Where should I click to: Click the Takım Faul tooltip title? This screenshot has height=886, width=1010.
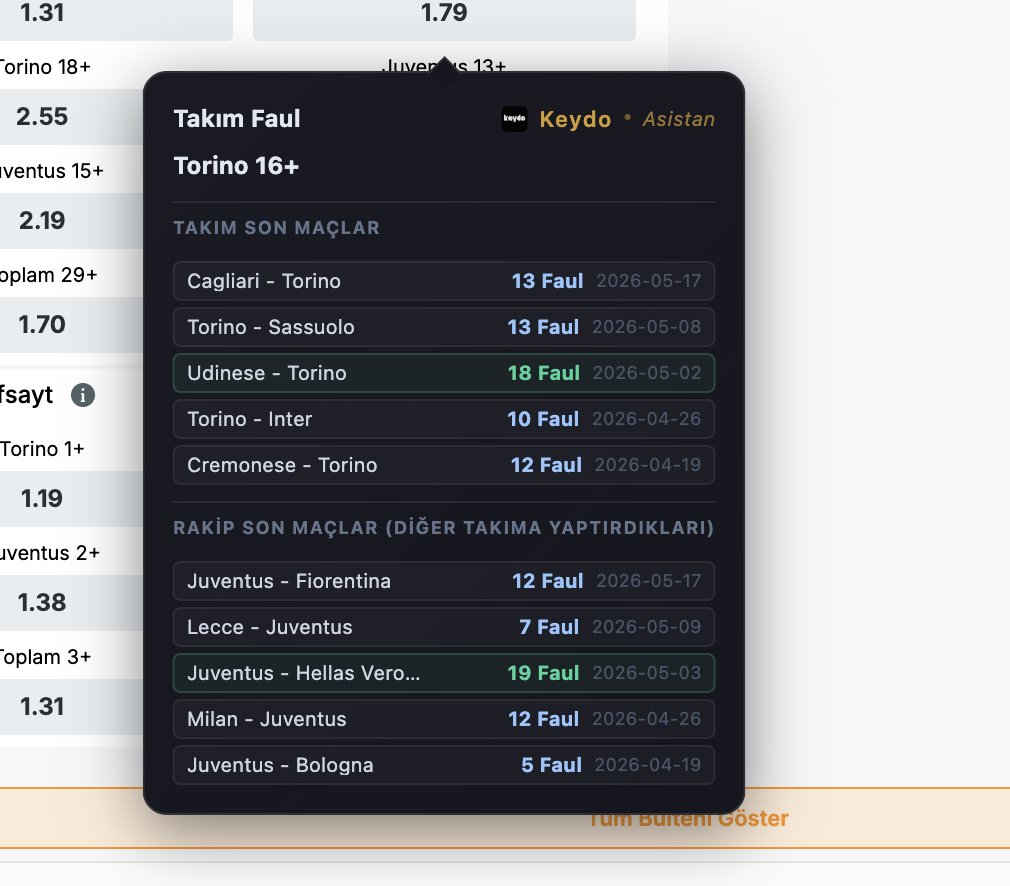coord(237,119)
